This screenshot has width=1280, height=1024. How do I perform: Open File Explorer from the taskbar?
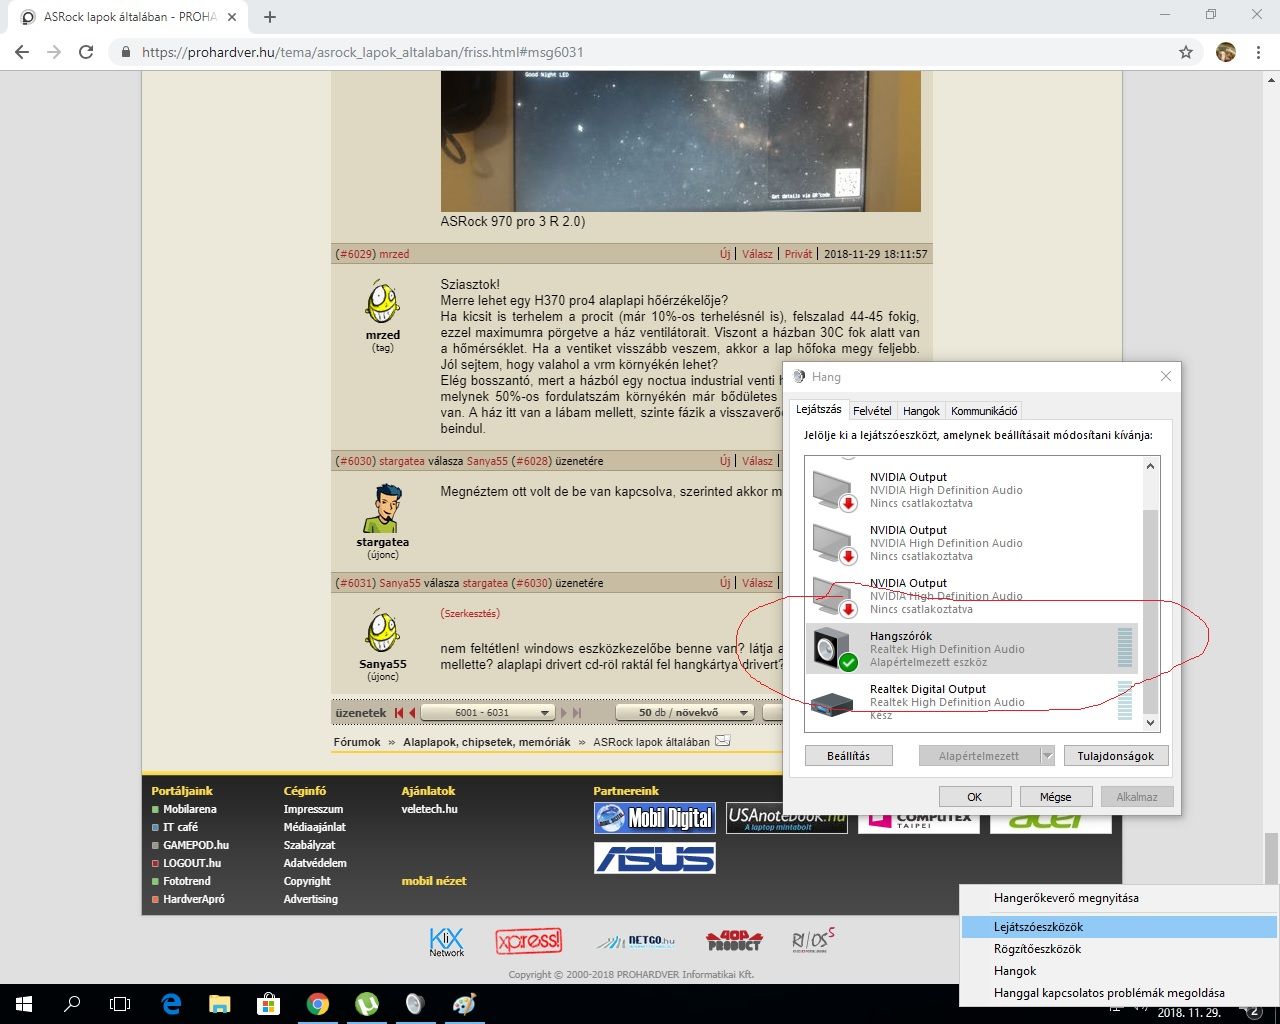[219, 1004]
